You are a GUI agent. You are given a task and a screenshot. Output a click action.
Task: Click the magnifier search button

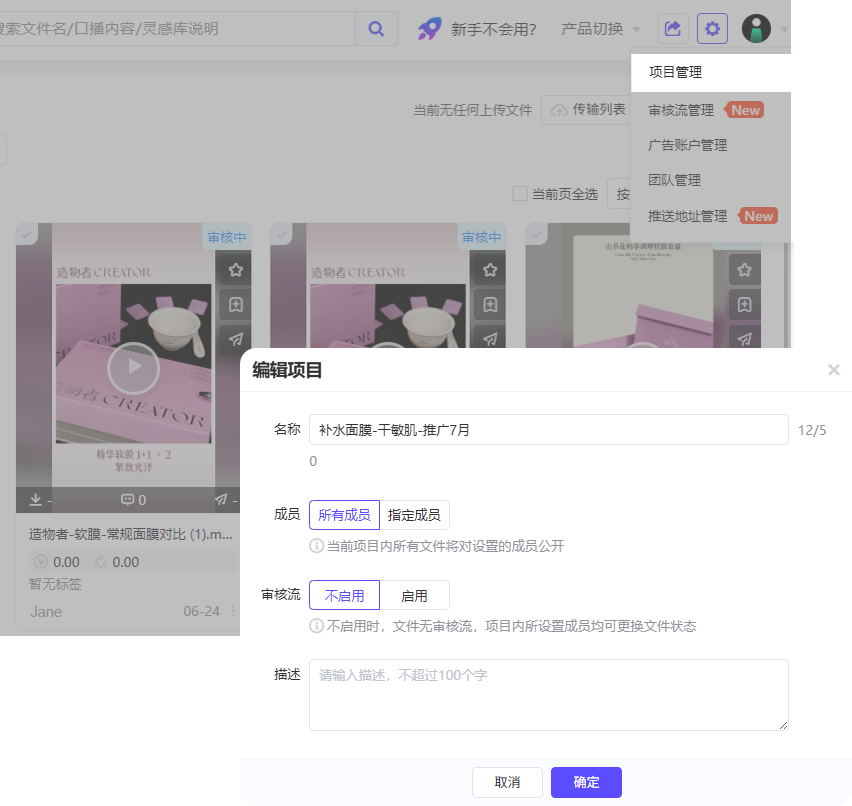tap(376, 29)
